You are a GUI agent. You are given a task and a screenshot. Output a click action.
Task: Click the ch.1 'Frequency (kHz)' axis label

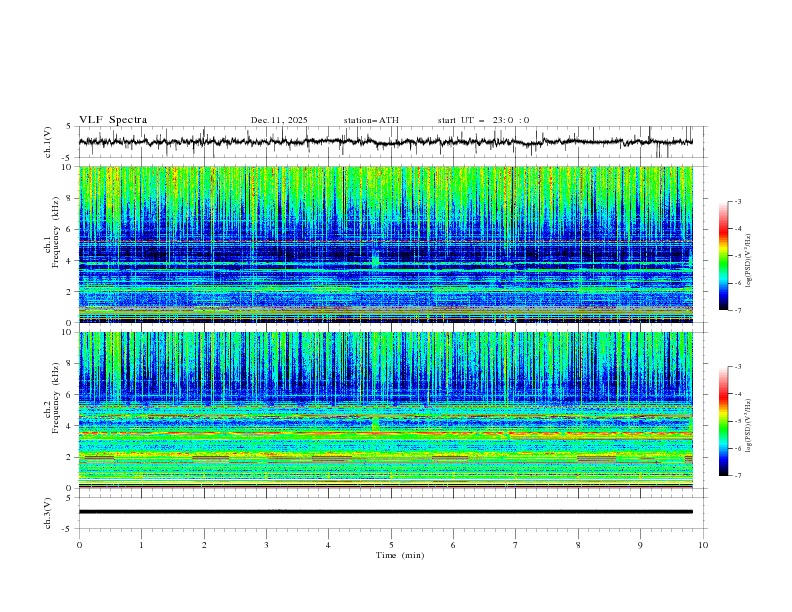click(x=56, y=233)
